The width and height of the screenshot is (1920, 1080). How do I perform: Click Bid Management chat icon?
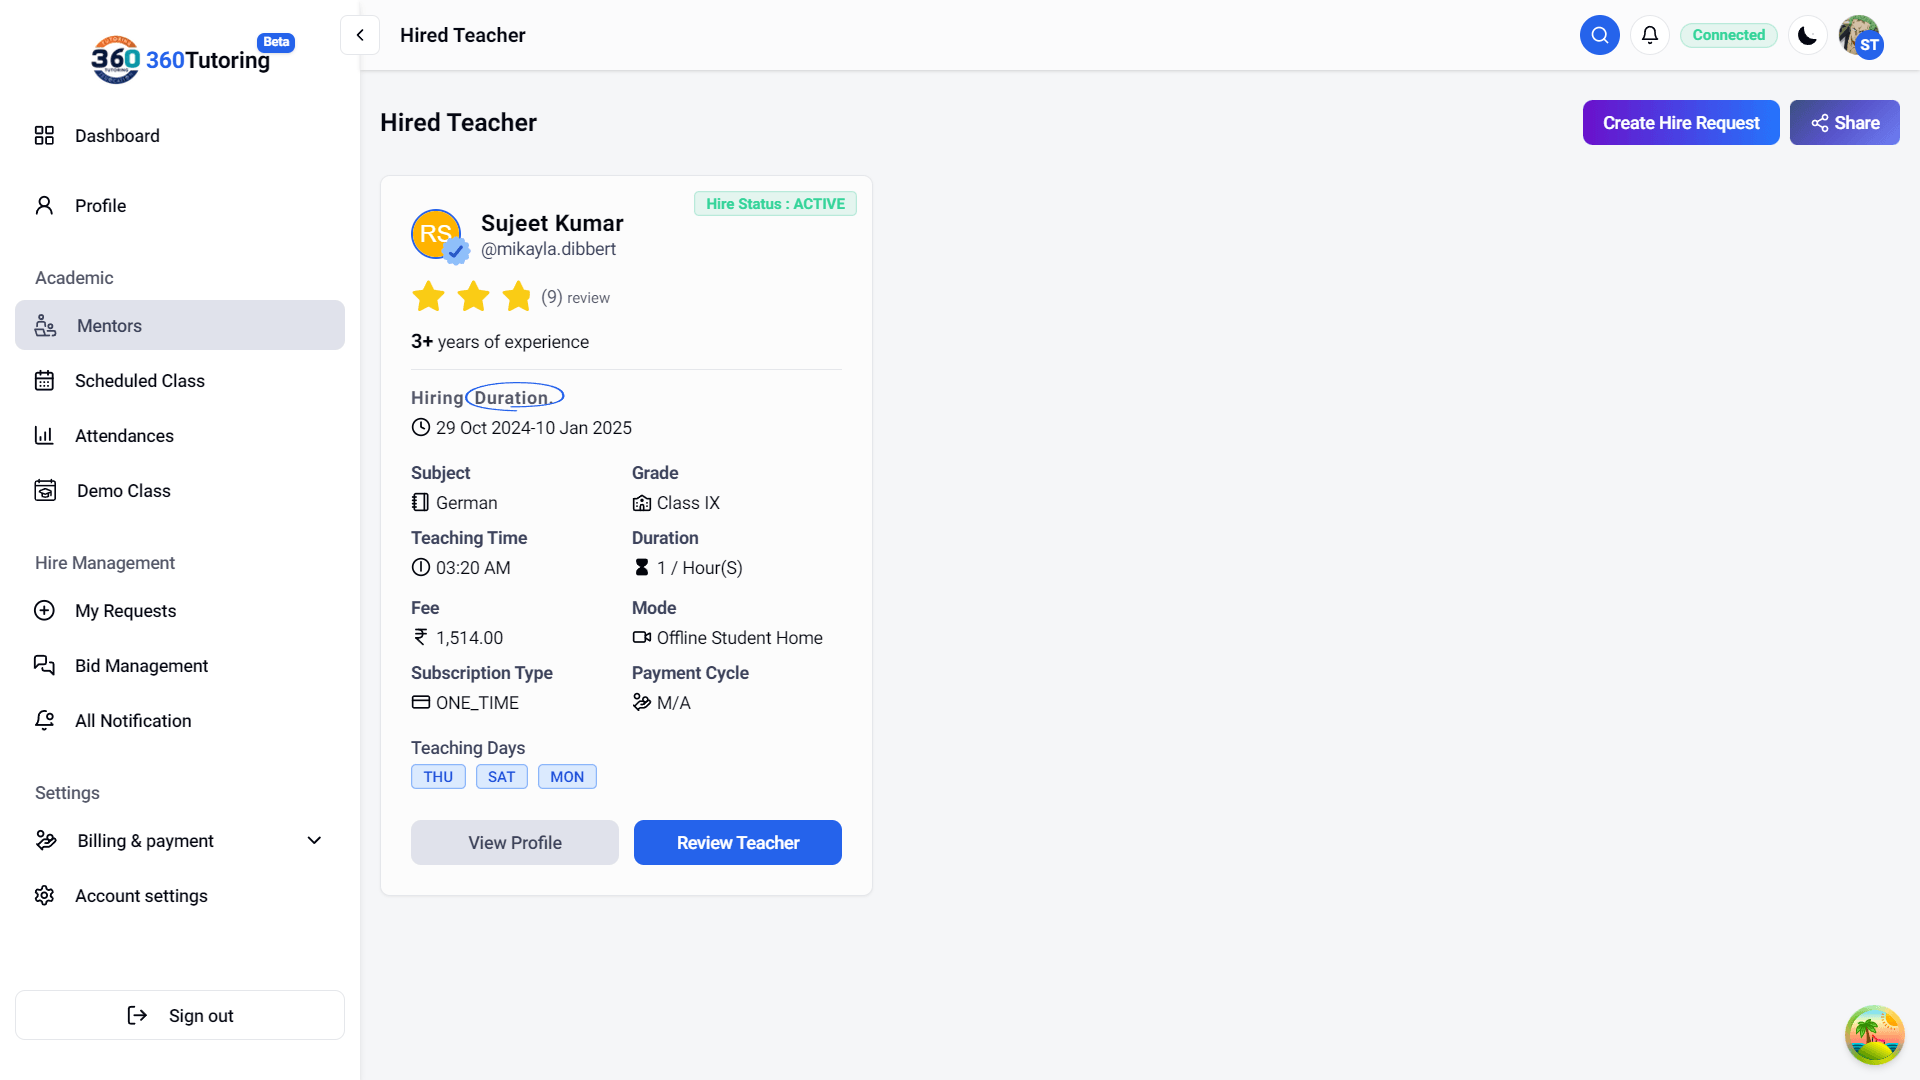(x=44, y=665)
